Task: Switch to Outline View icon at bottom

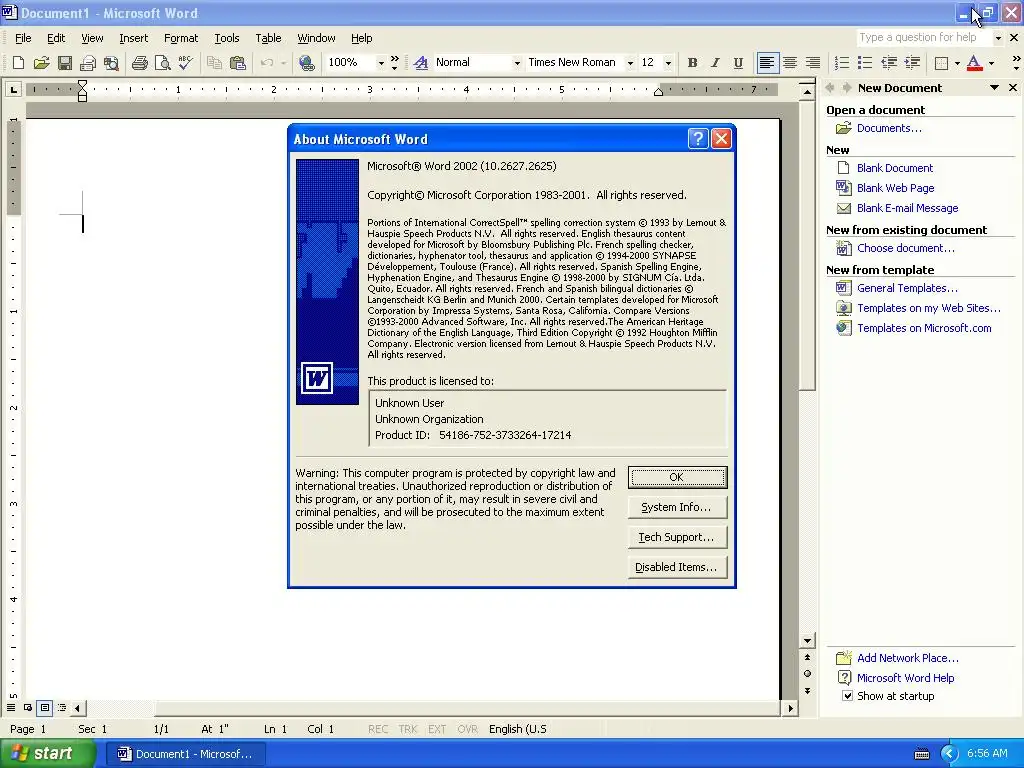Action: [x=62, y=708]
